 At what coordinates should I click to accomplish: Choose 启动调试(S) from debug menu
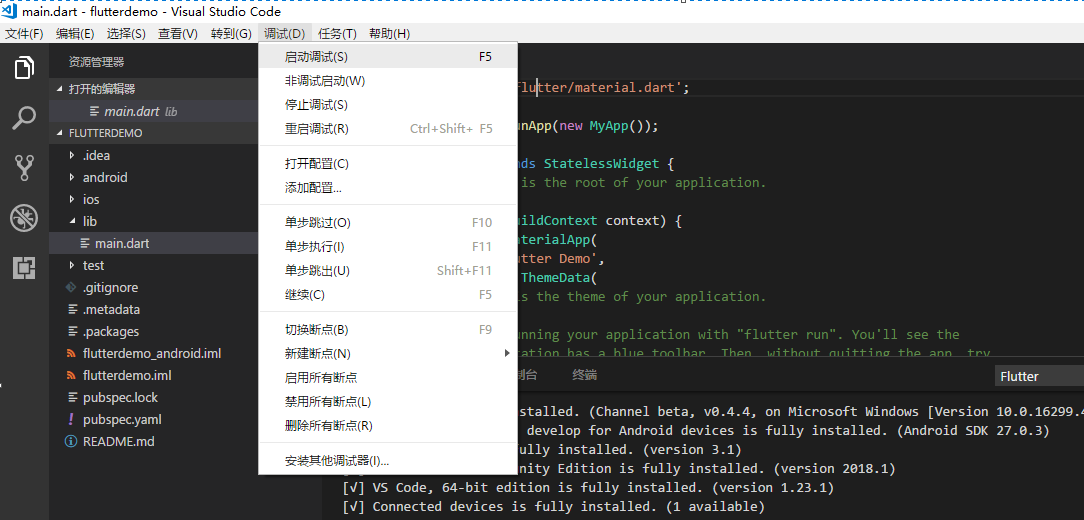point(388,57)
